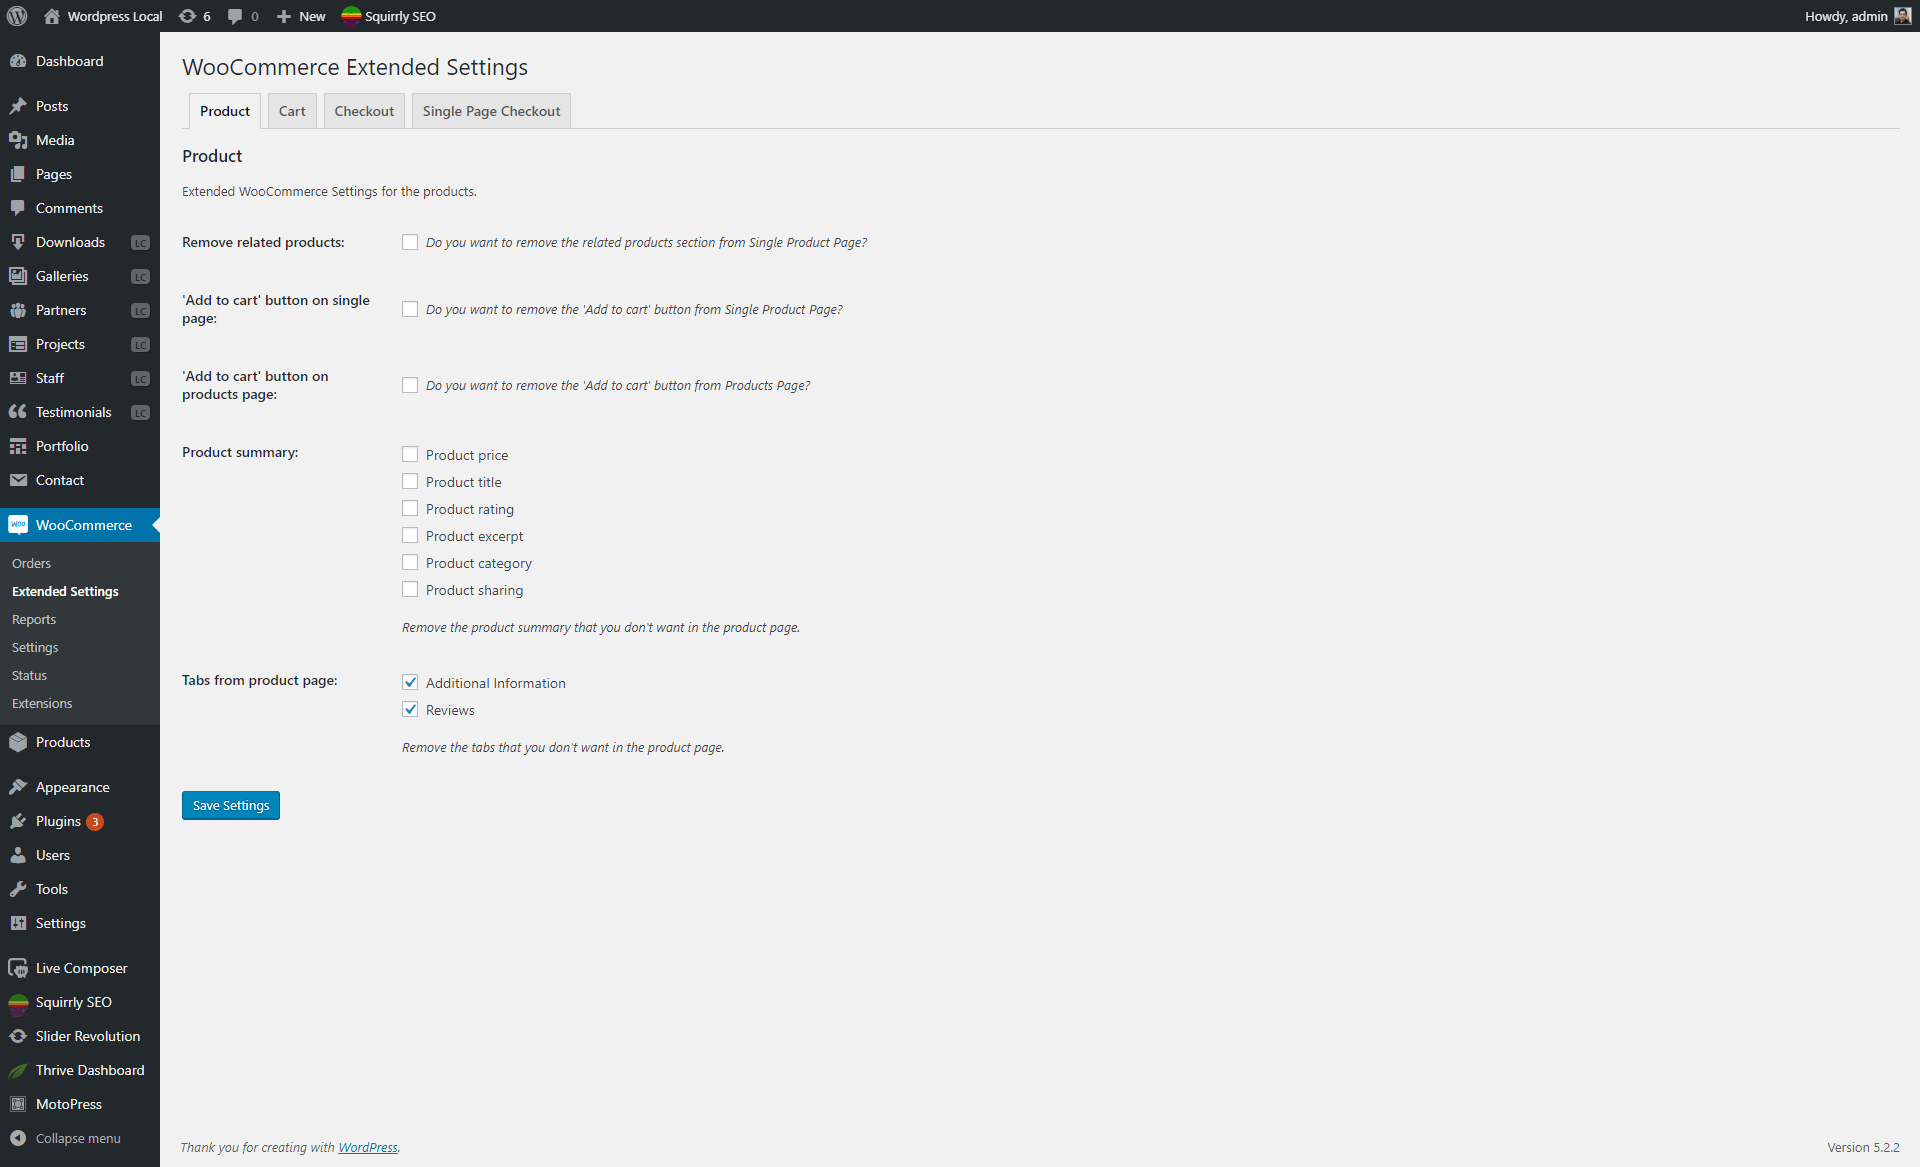Click the Squirrly SEO icon in top bar
Image resolution: width=1920 pixels, height=1167 pixels.
[351, 16]
